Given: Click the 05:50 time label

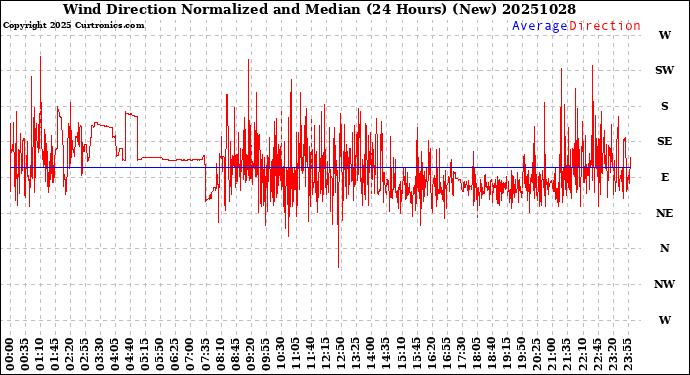Looking at the screenshot, I should (160, 353).
